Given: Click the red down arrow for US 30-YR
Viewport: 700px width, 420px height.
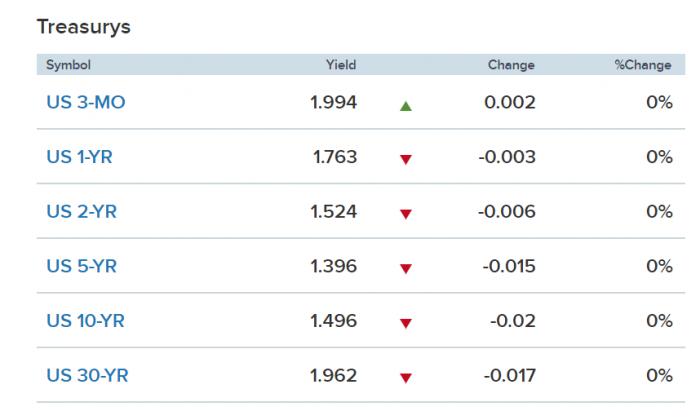Looking at the screenshot, I should pos(405,378).
